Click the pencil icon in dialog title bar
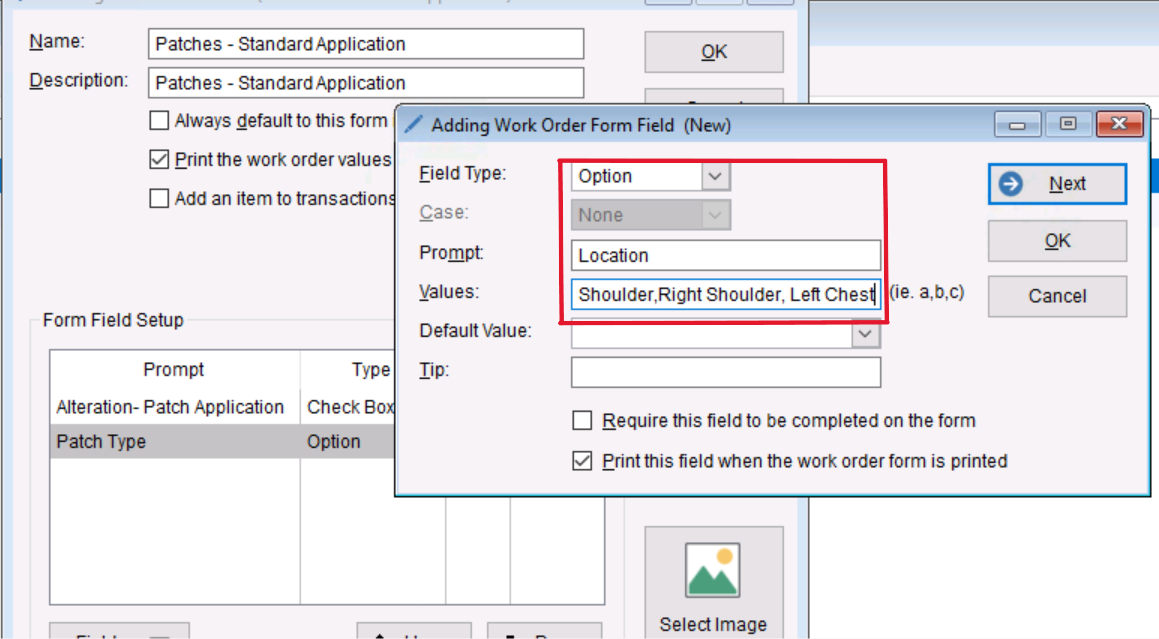This screenshot has width=1159, height=639. click(x=413, y=125)
